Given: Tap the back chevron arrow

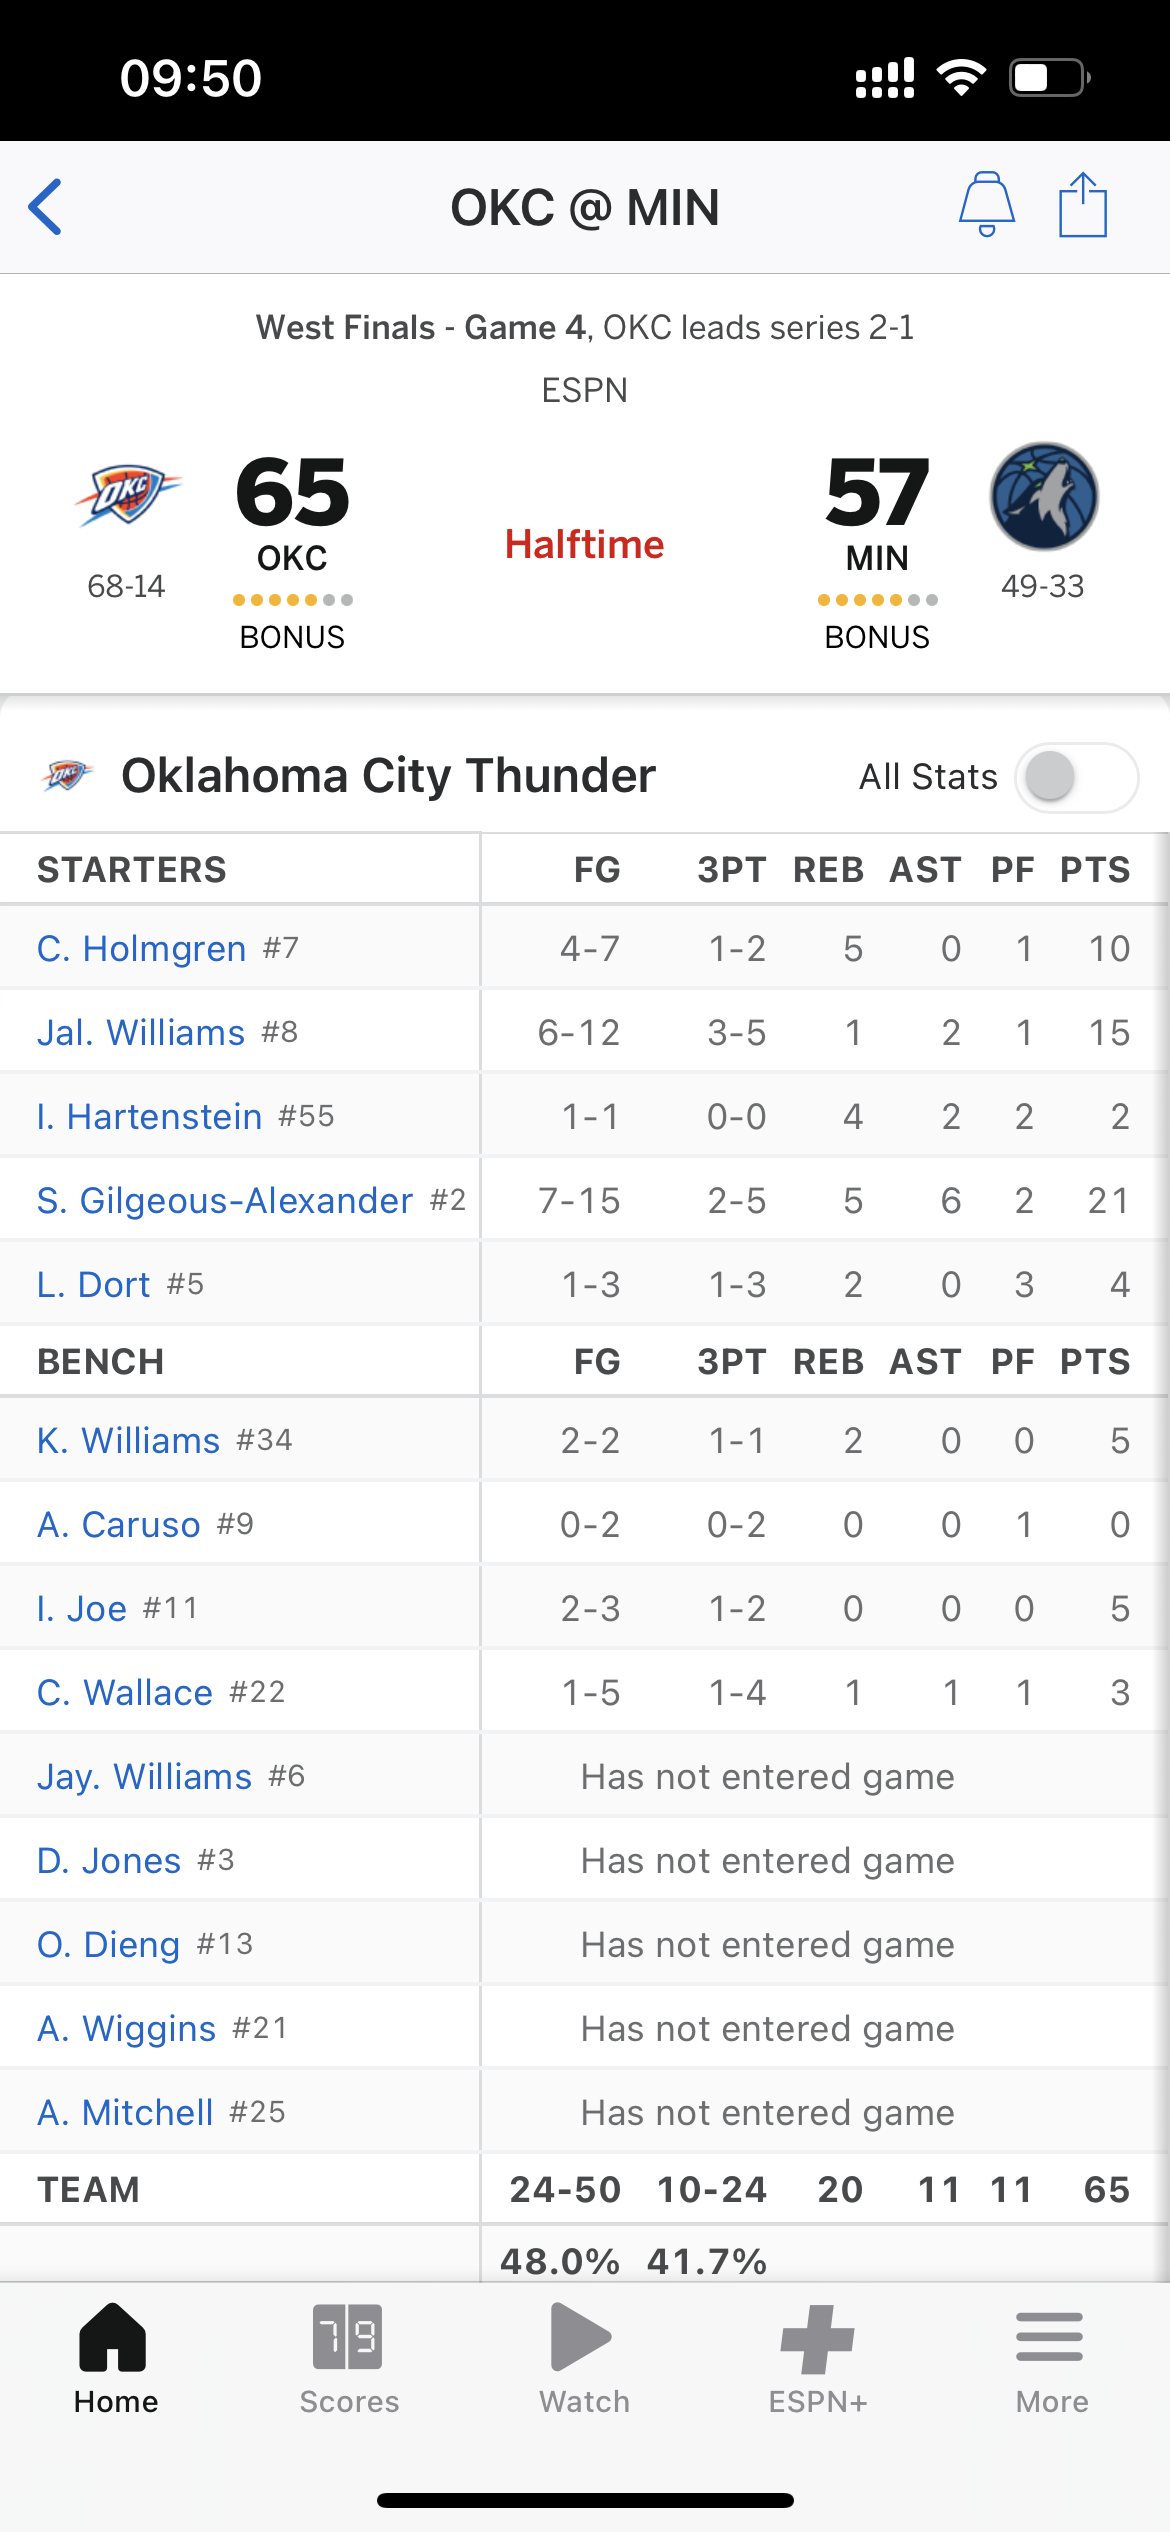Looking at the screenshot, I should (x=46, y=207).
